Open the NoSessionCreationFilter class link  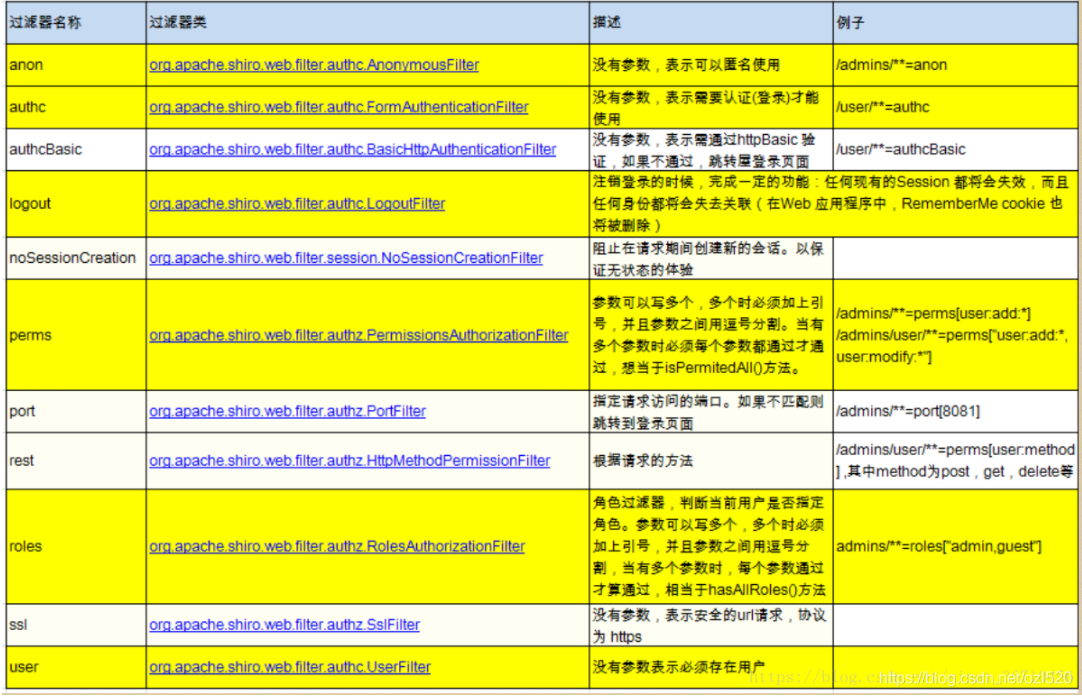tap(345, 257)
